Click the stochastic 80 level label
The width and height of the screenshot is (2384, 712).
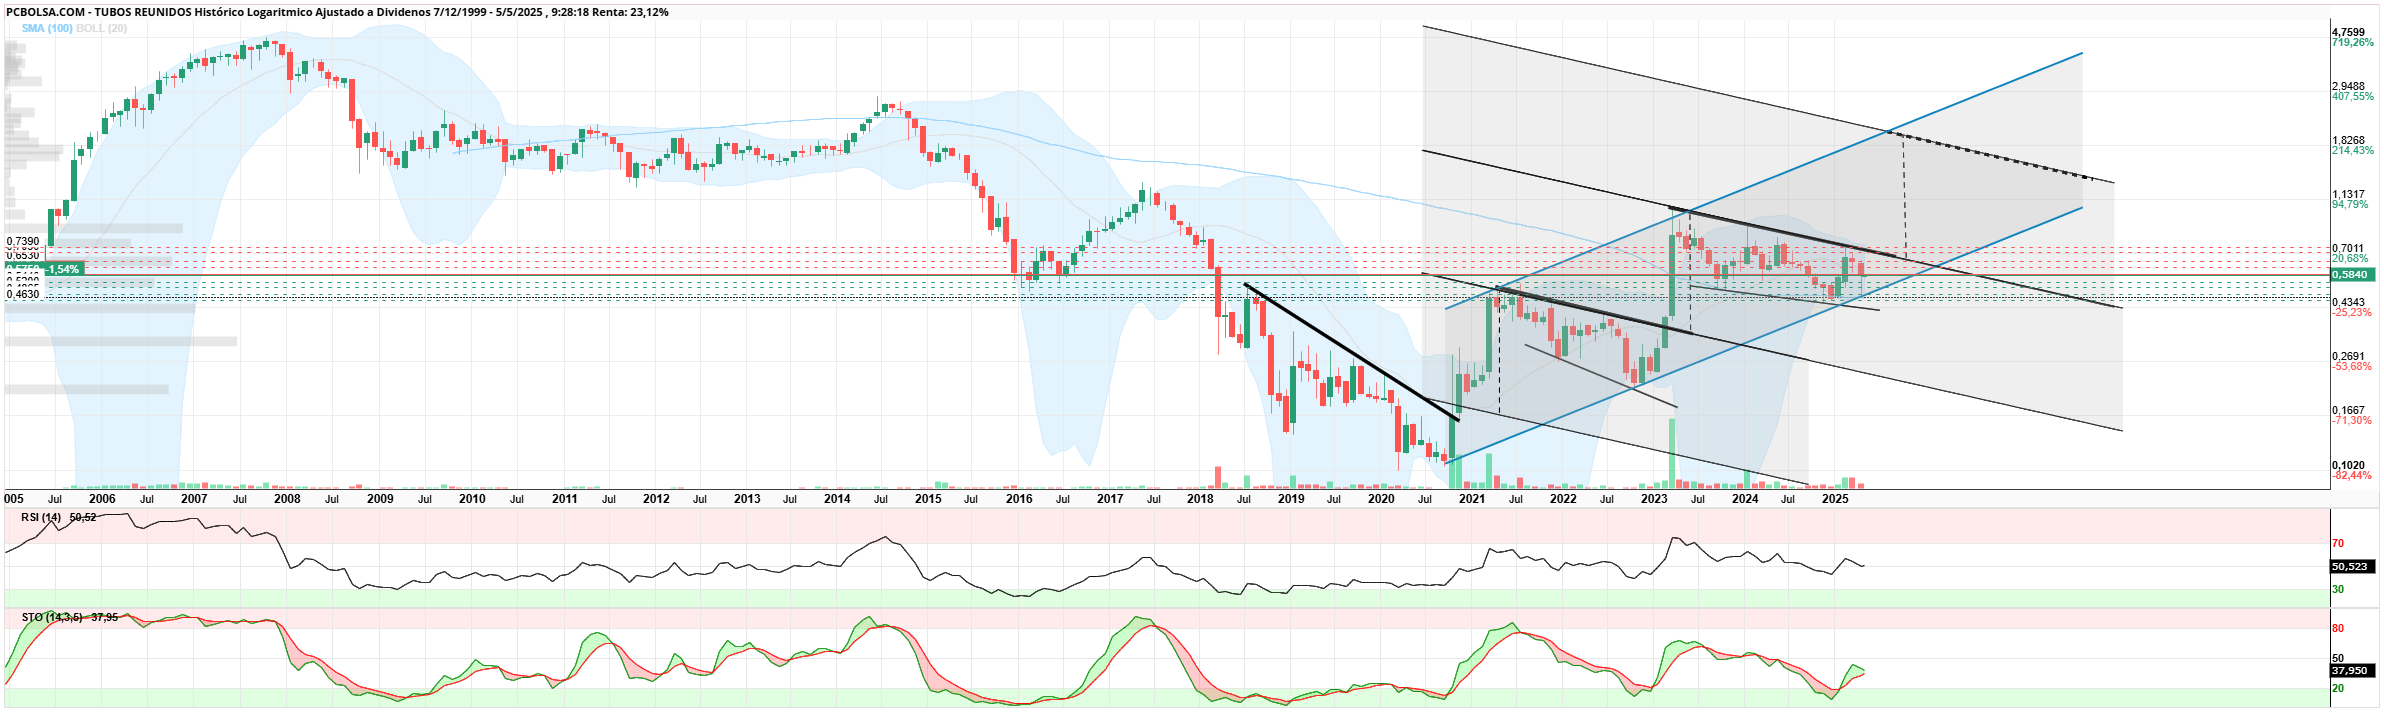[x=2338, y=628]
